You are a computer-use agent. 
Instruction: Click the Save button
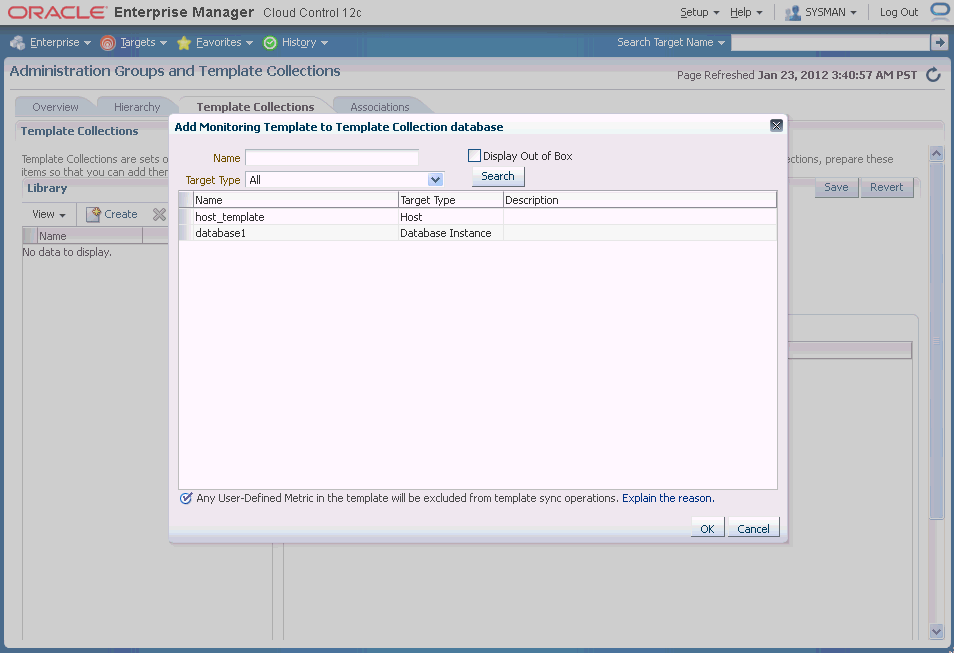[836, 187]
